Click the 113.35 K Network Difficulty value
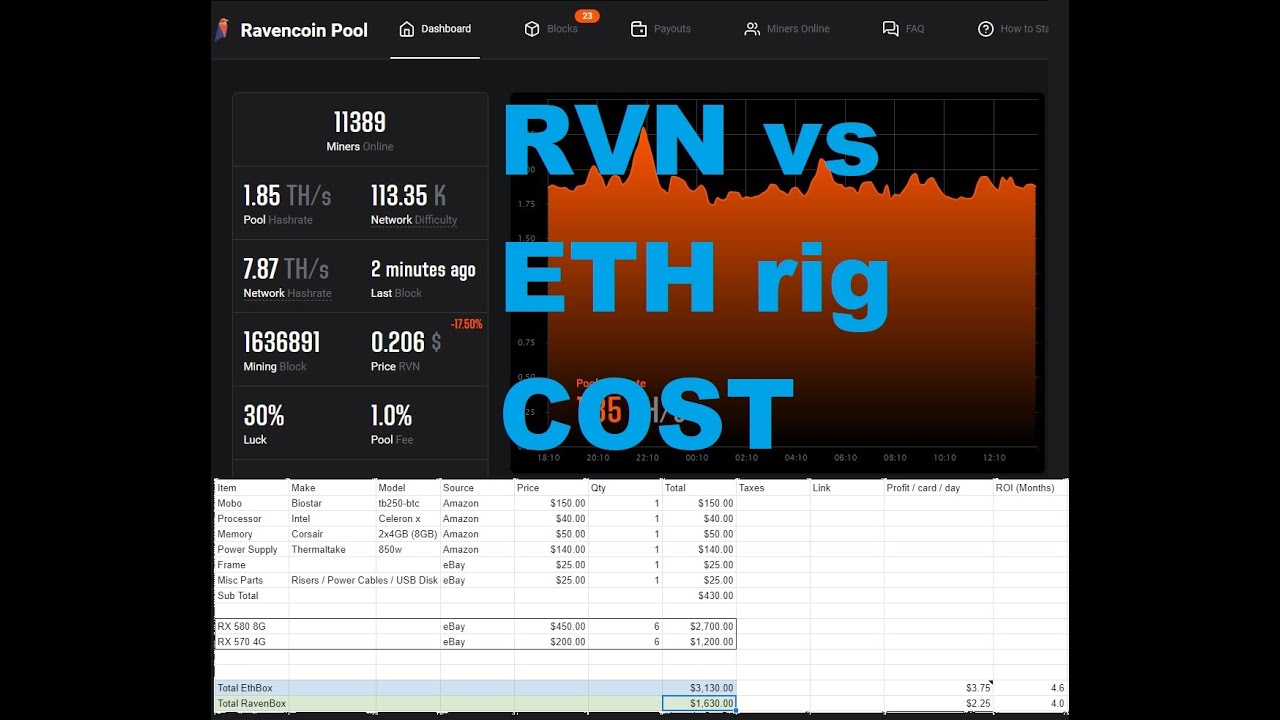 pos(408,195)
